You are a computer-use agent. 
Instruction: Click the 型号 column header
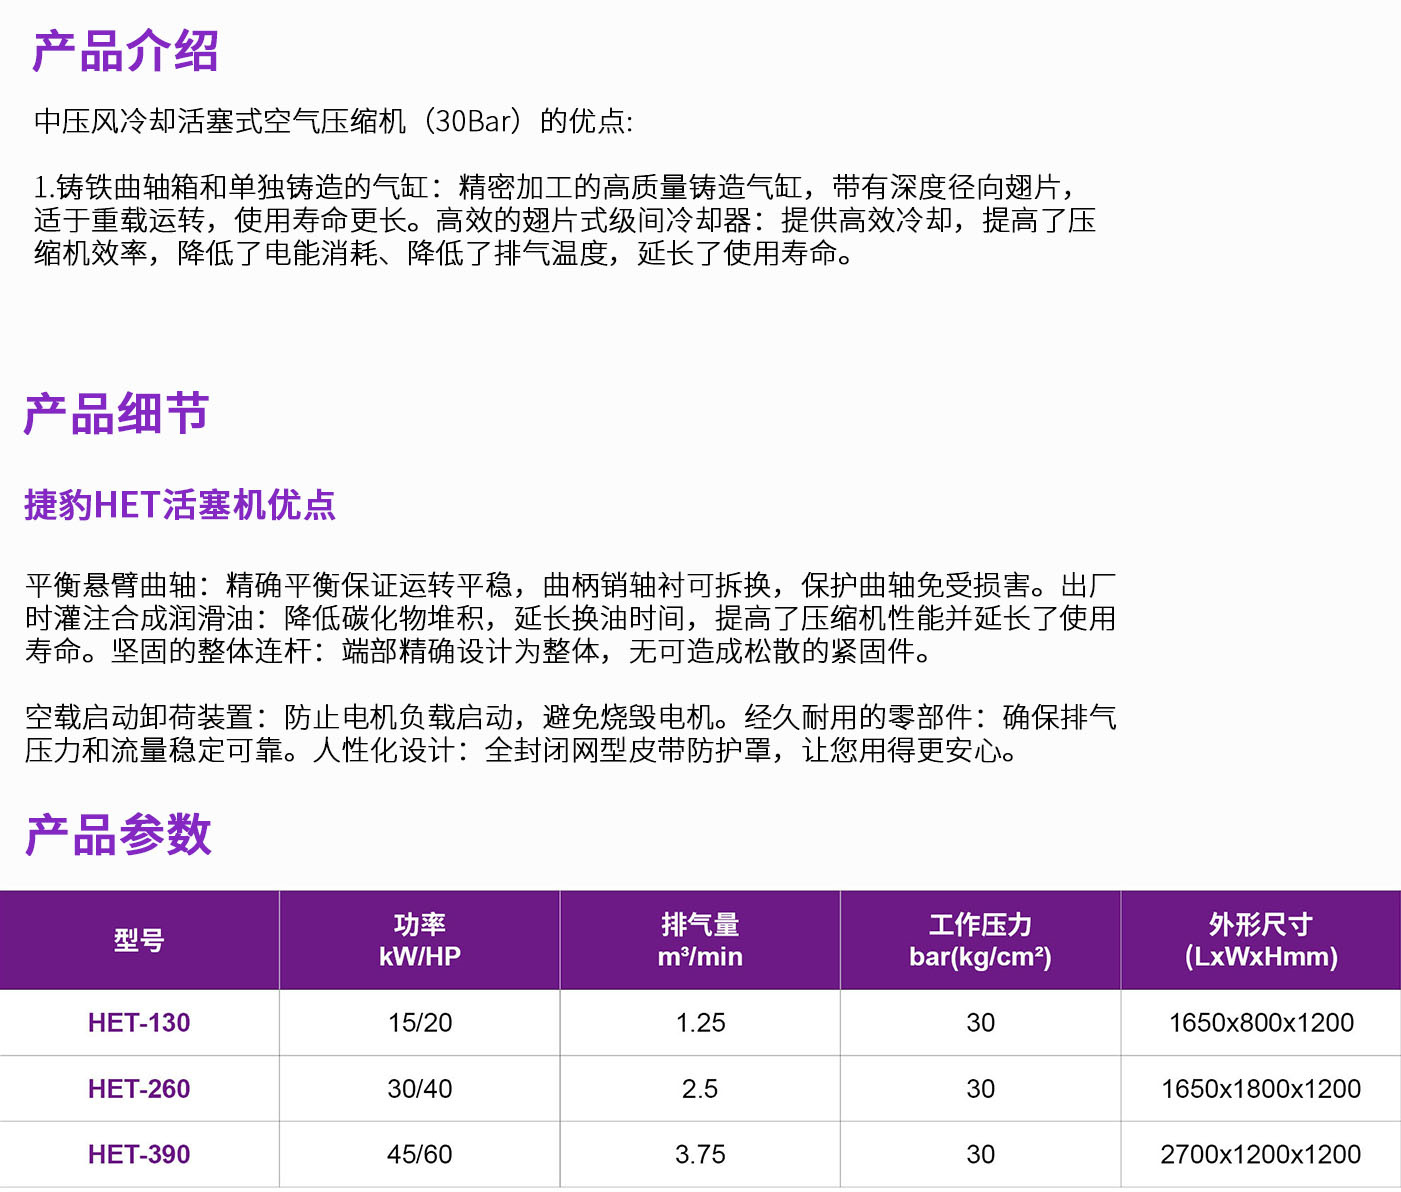(x=139, y=940)
